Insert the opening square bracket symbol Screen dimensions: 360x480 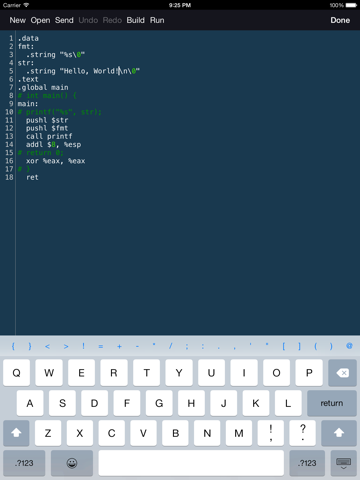(283, 346)
